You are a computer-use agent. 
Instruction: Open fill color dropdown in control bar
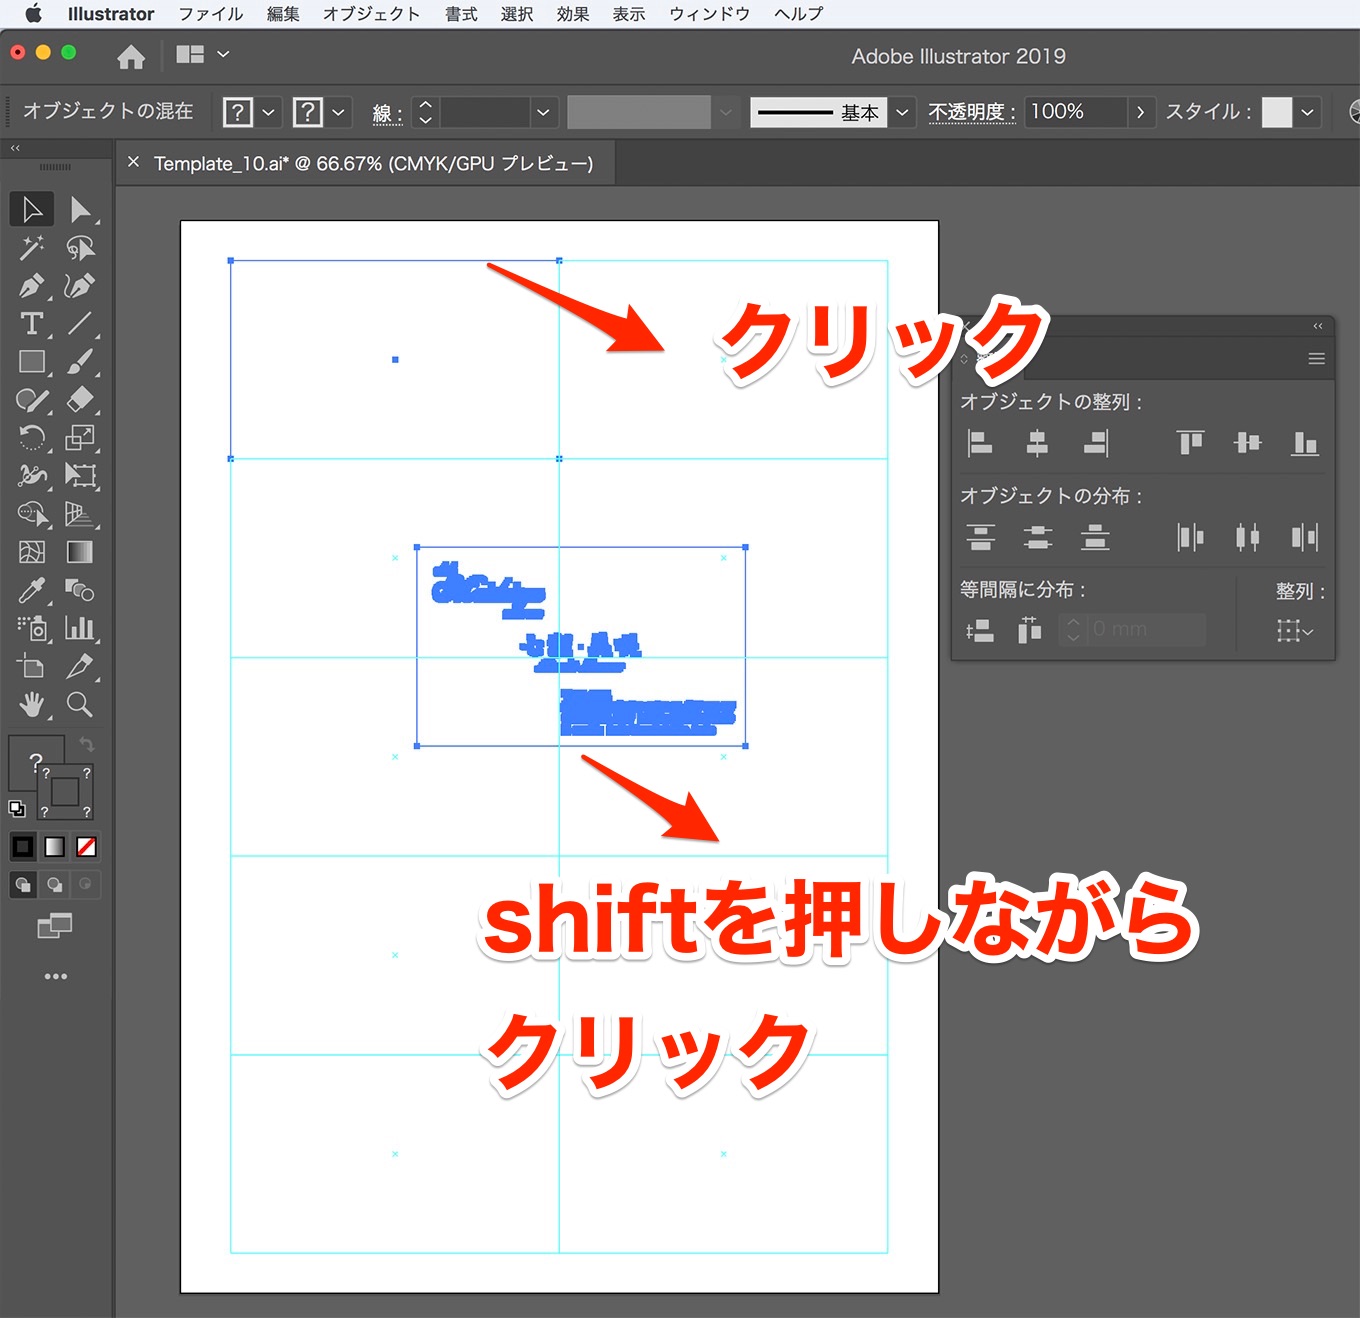[268, 112]
